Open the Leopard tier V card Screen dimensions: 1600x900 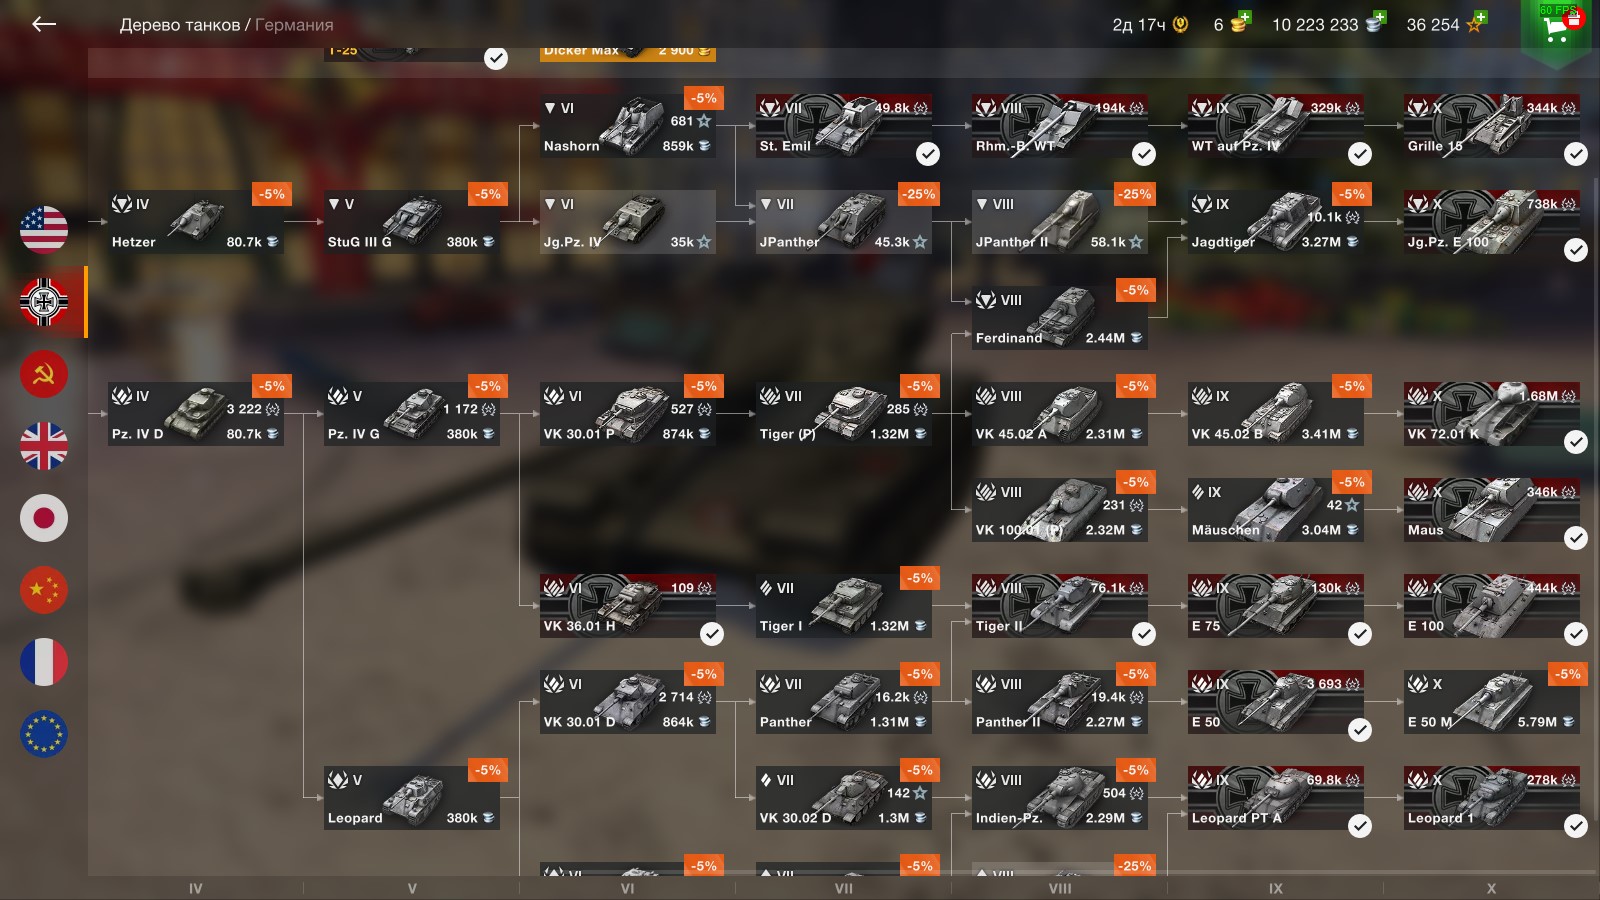(412, 798)
